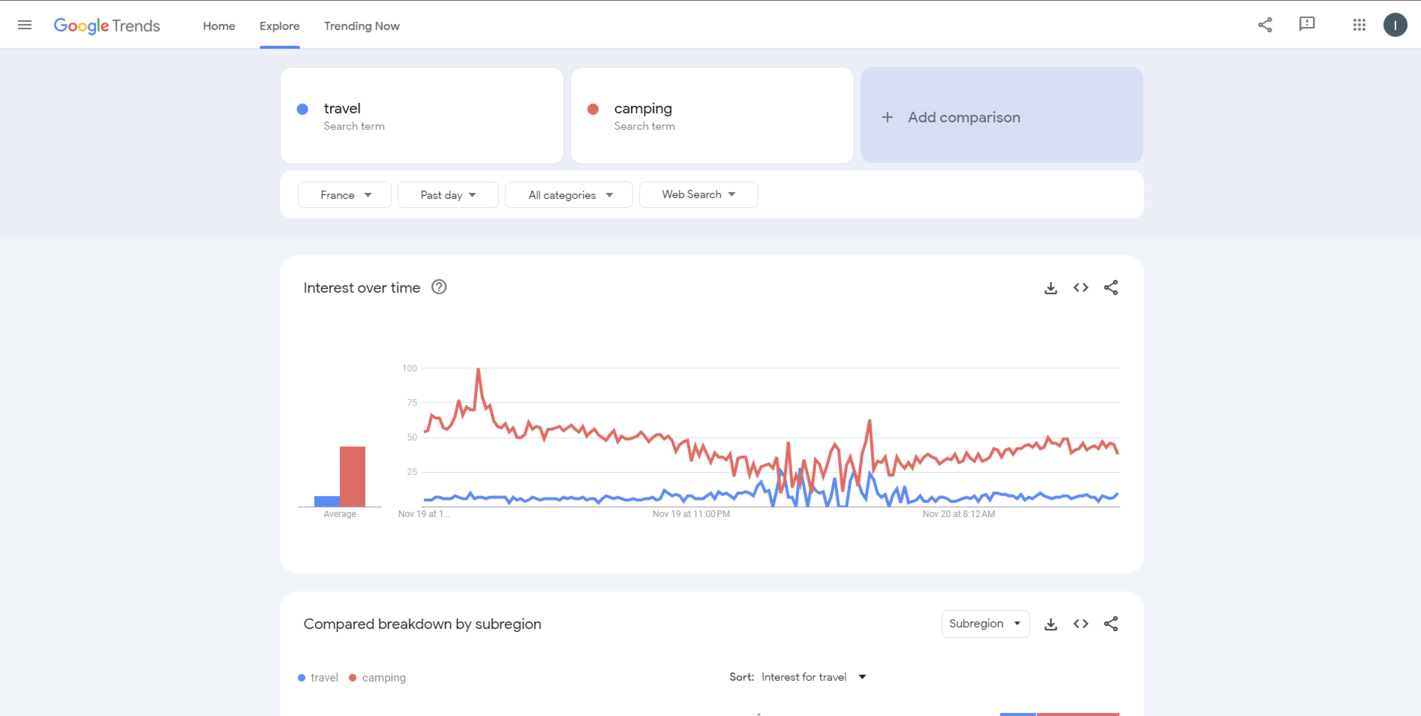Screen dimensions: 1421x716
Task: Embed the Compared breakdown by subregion chart
Action: 1081,624
